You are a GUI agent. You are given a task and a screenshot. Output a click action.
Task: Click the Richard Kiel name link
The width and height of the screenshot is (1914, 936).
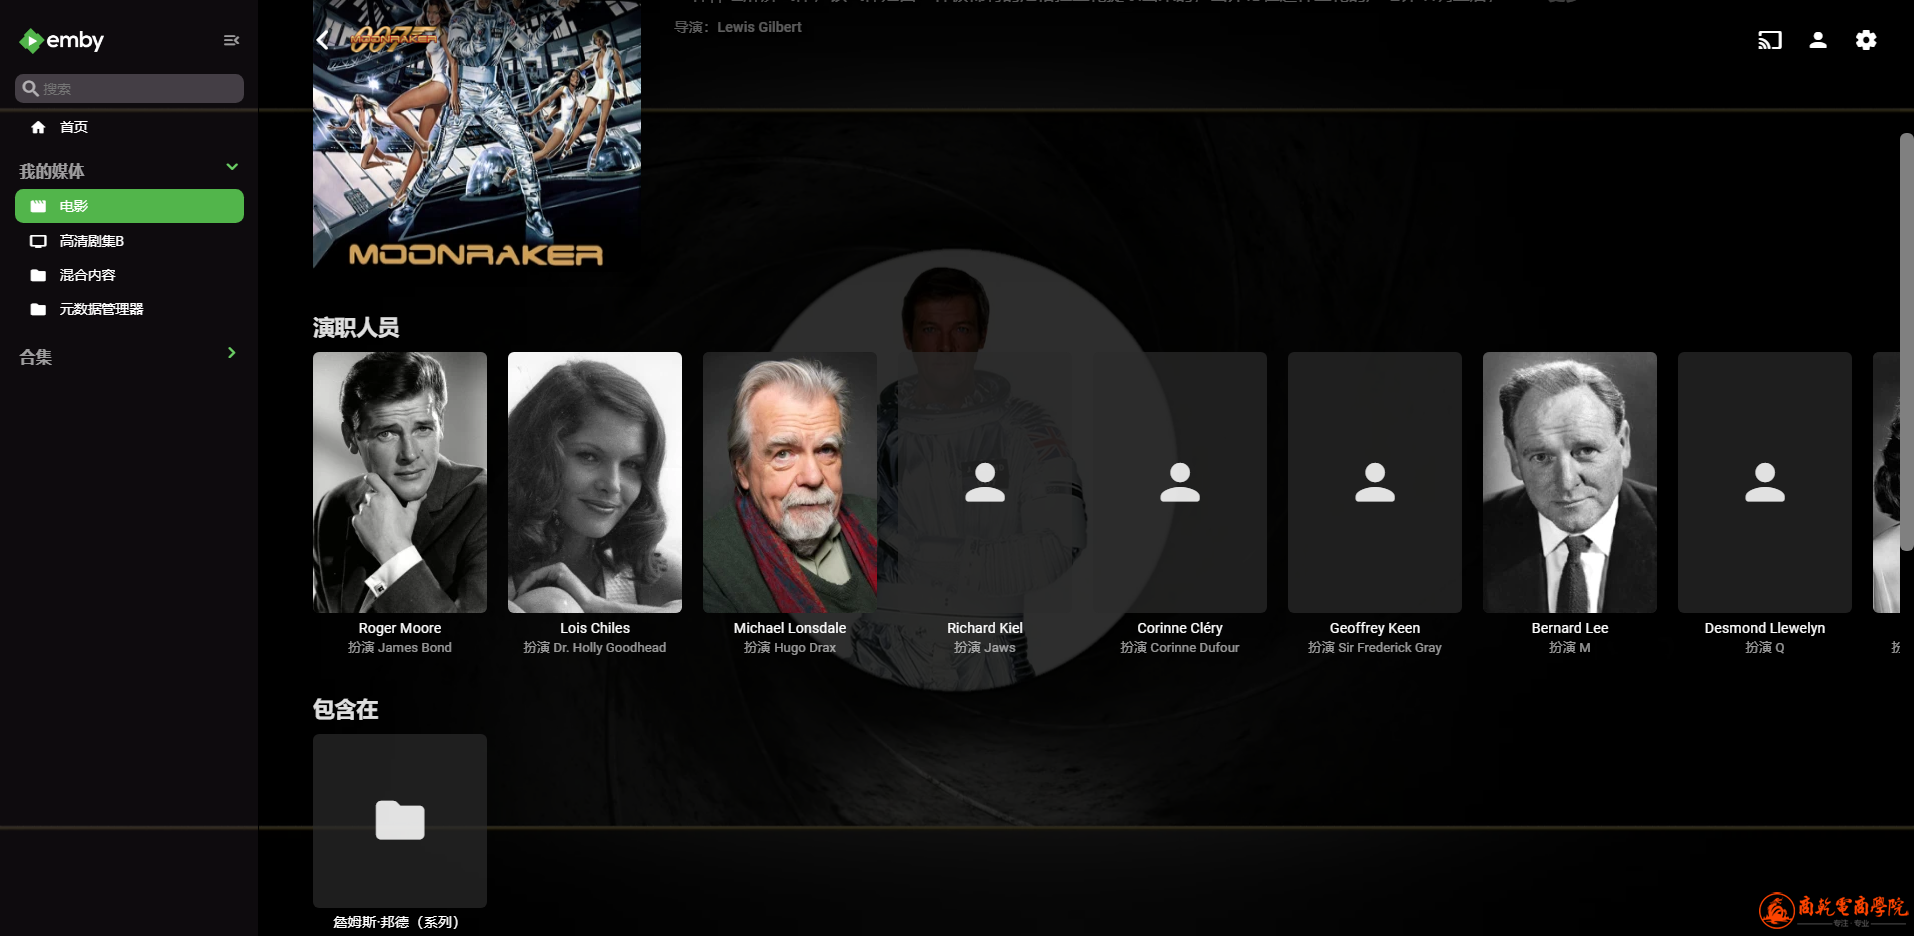985,628
